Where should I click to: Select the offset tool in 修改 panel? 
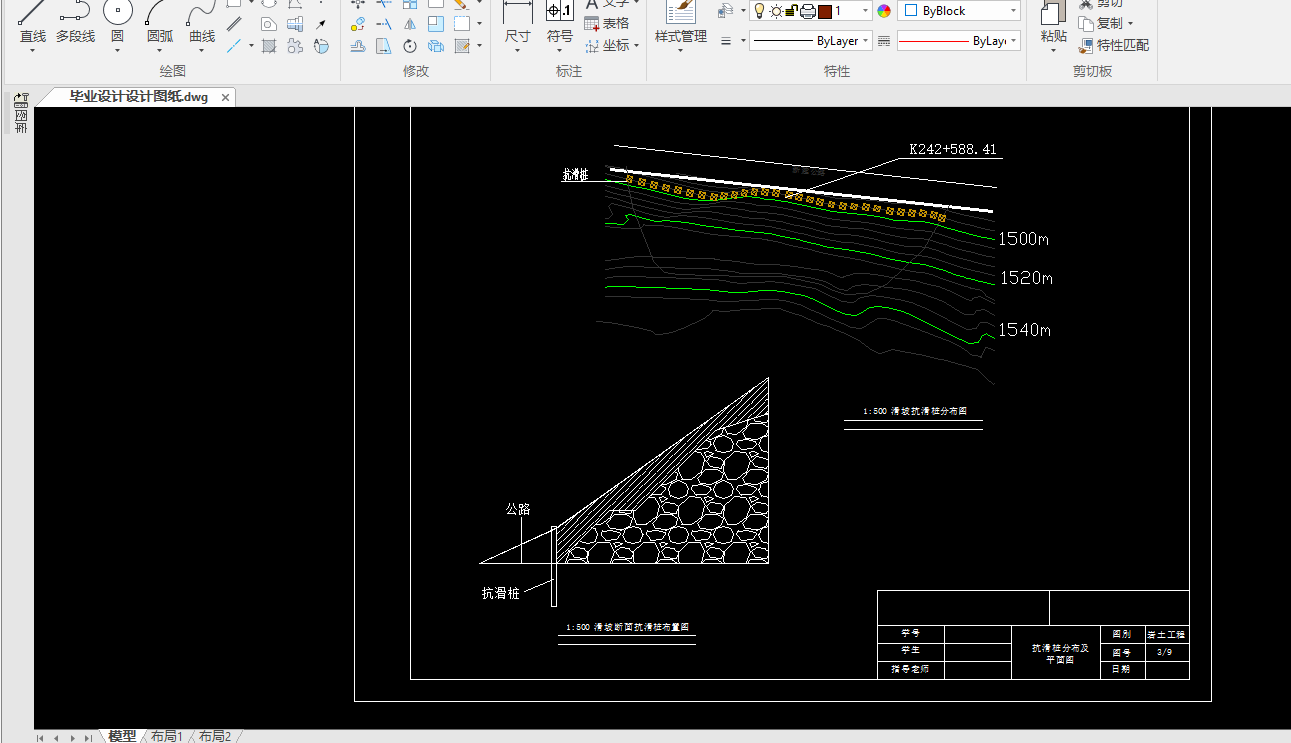(358, 46)
